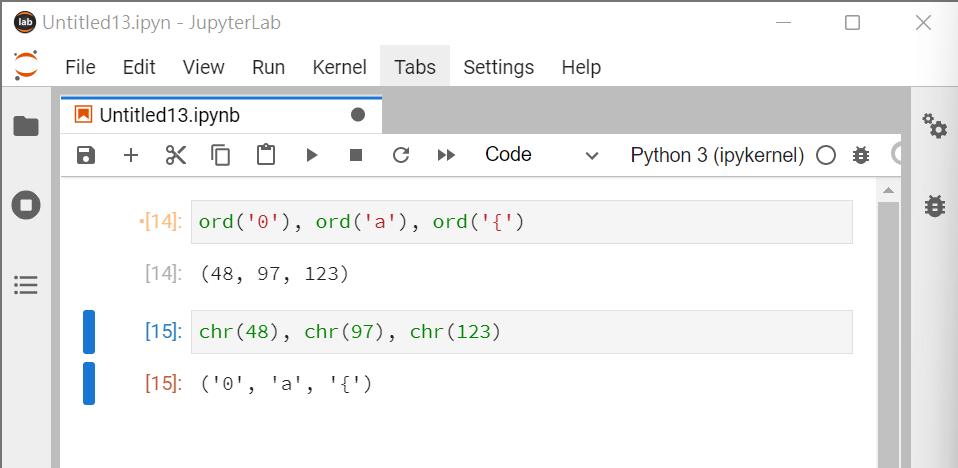Image resolution: width=958 pixels, height=468 pixels.
Task: Switch kernel via Python 3 (ipykernel)
Action: (717, 155)
